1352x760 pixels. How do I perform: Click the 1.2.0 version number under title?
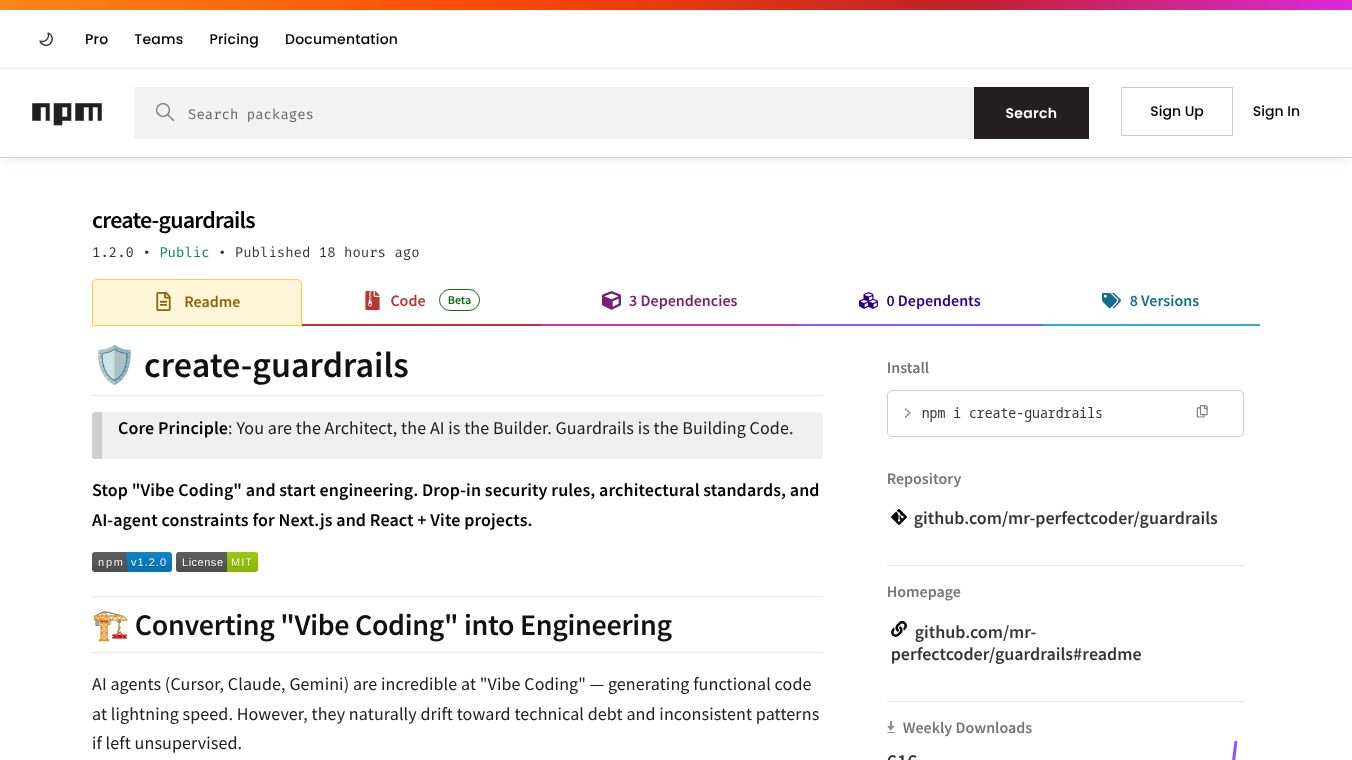[x=113, y=252]
